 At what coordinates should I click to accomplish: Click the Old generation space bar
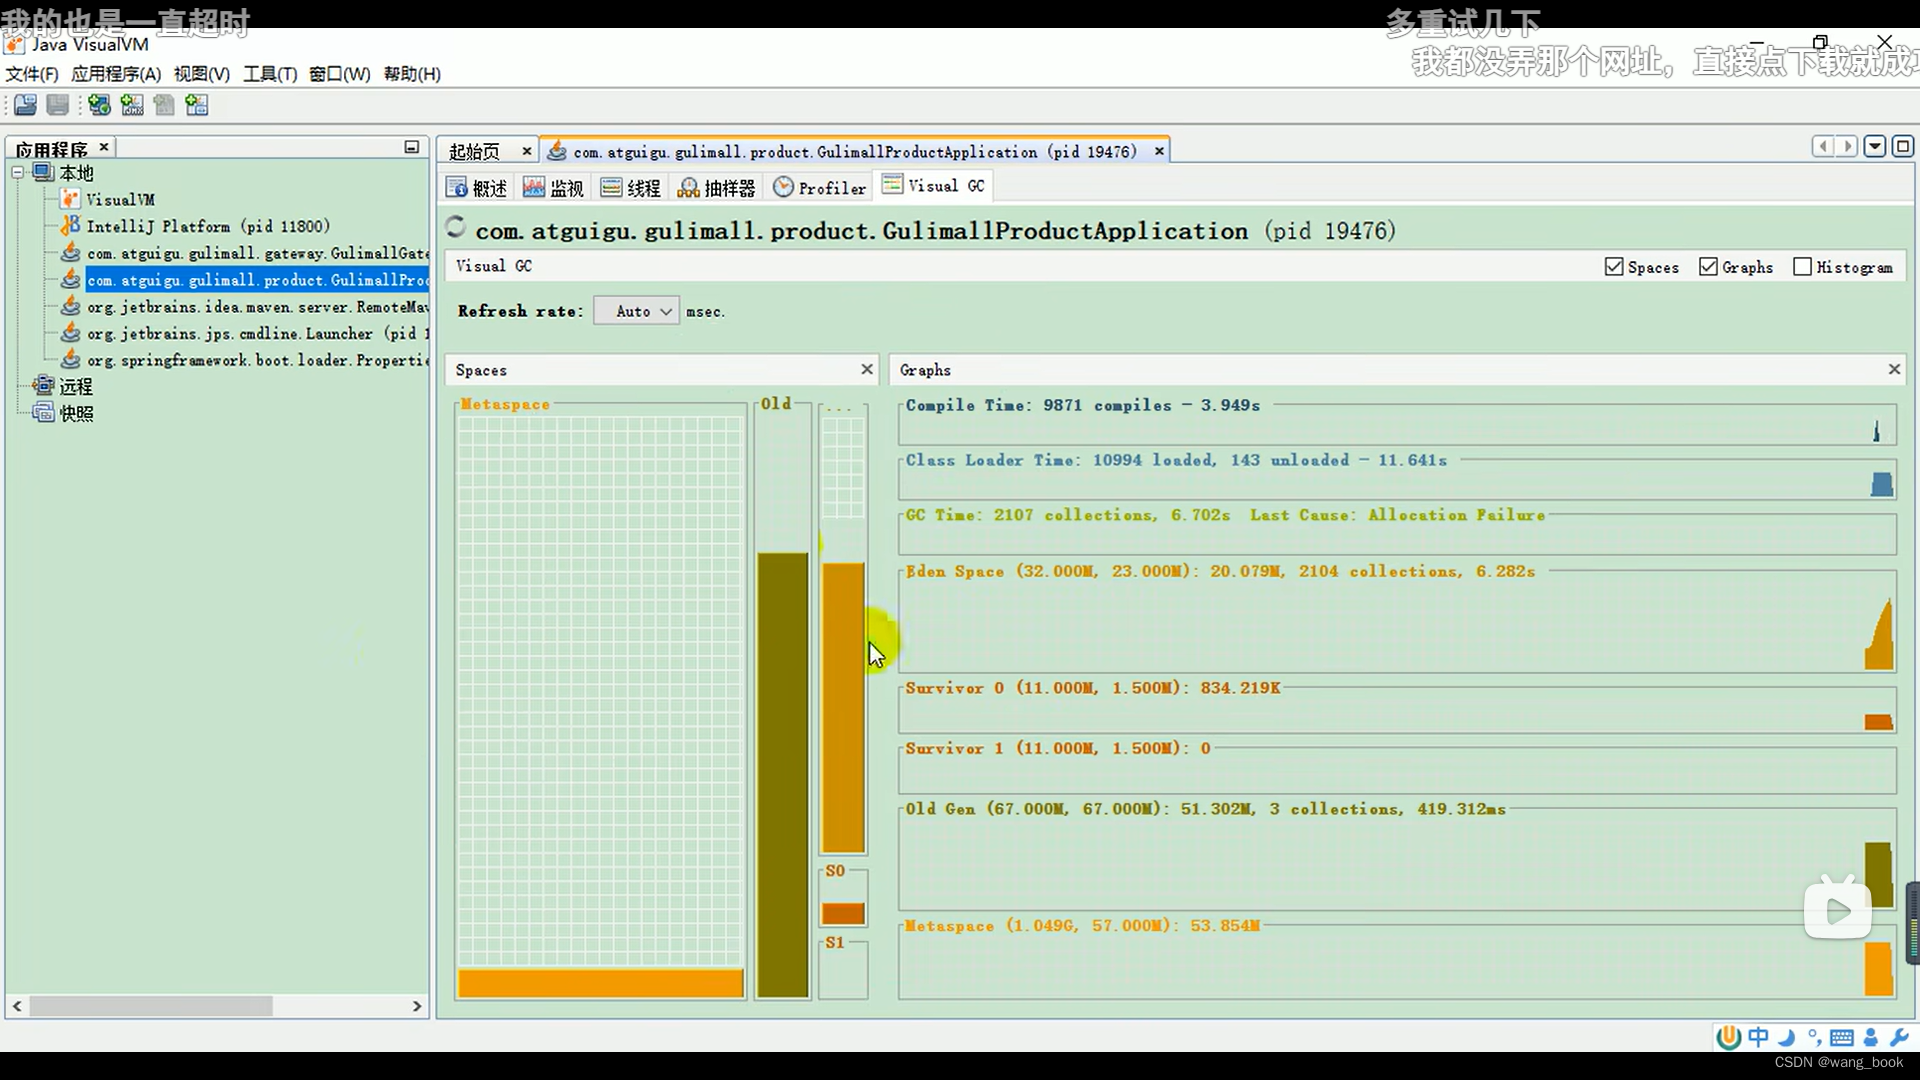click(782, 775)
